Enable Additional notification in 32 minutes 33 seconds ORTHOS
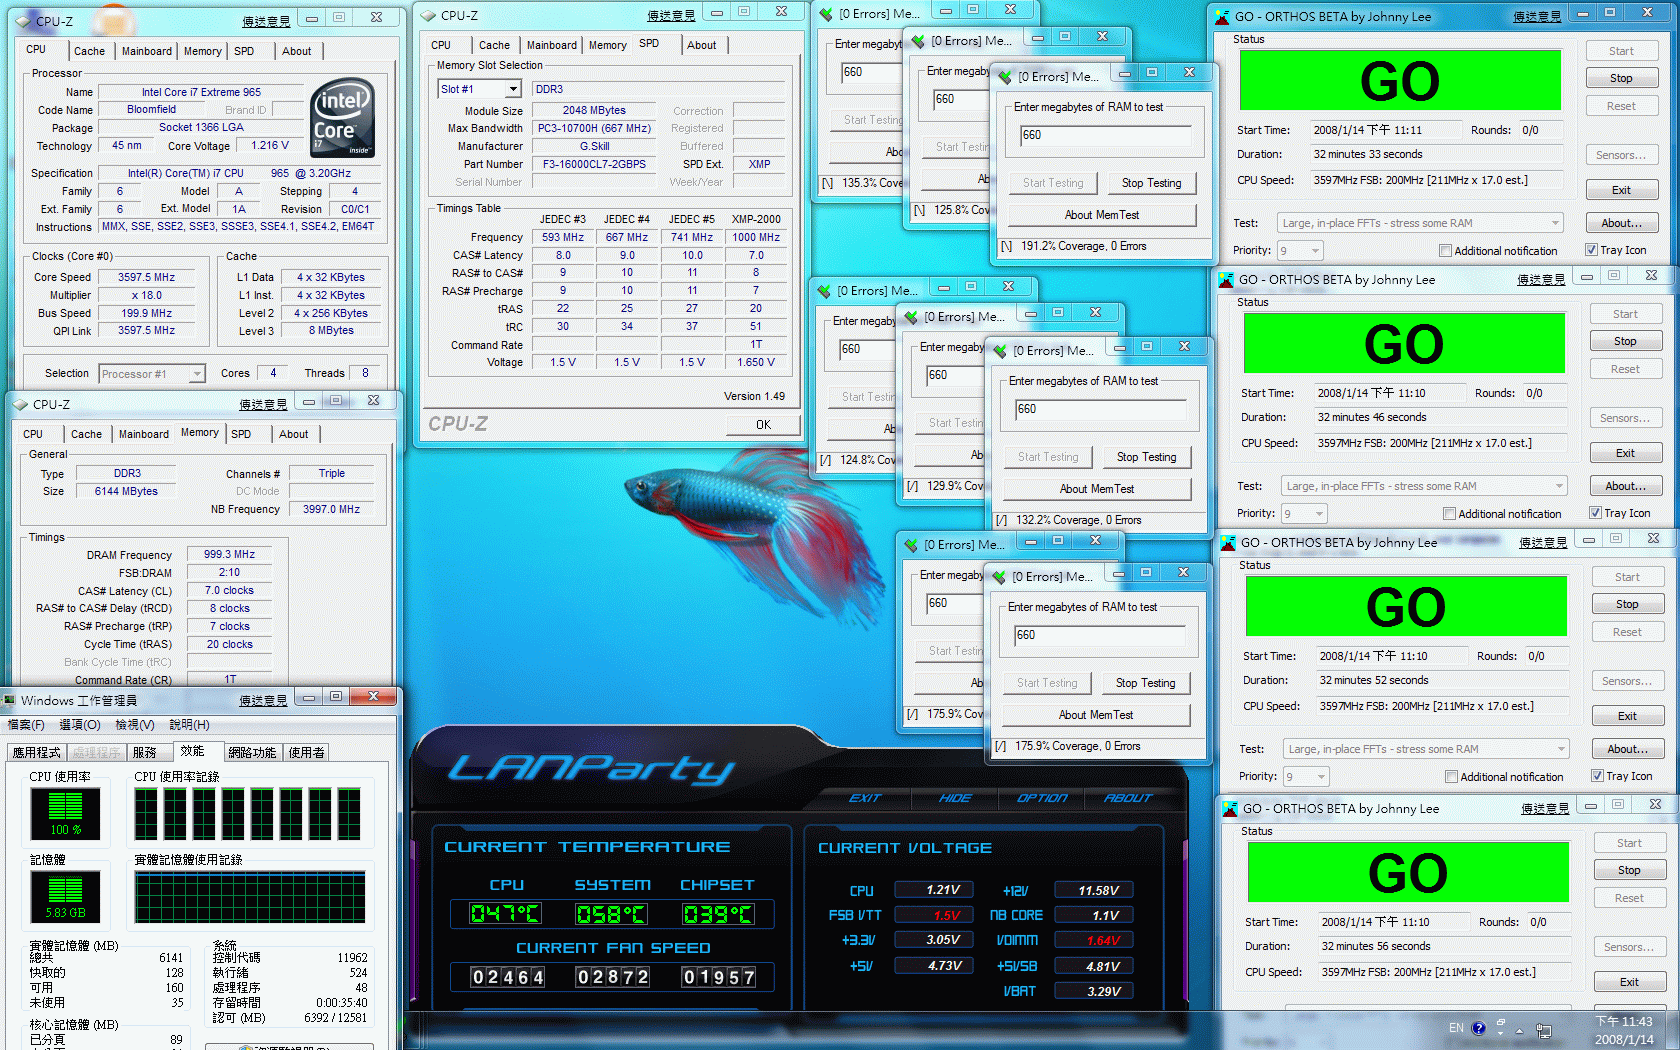 (1445, 251)
